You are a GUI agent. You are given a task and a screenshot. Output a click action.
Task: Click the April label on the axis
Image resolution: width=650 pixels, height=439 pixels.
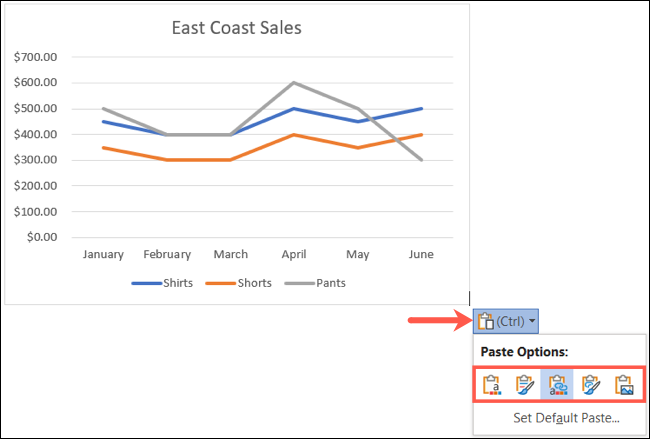pyautogui.click(x=294, y=254)
